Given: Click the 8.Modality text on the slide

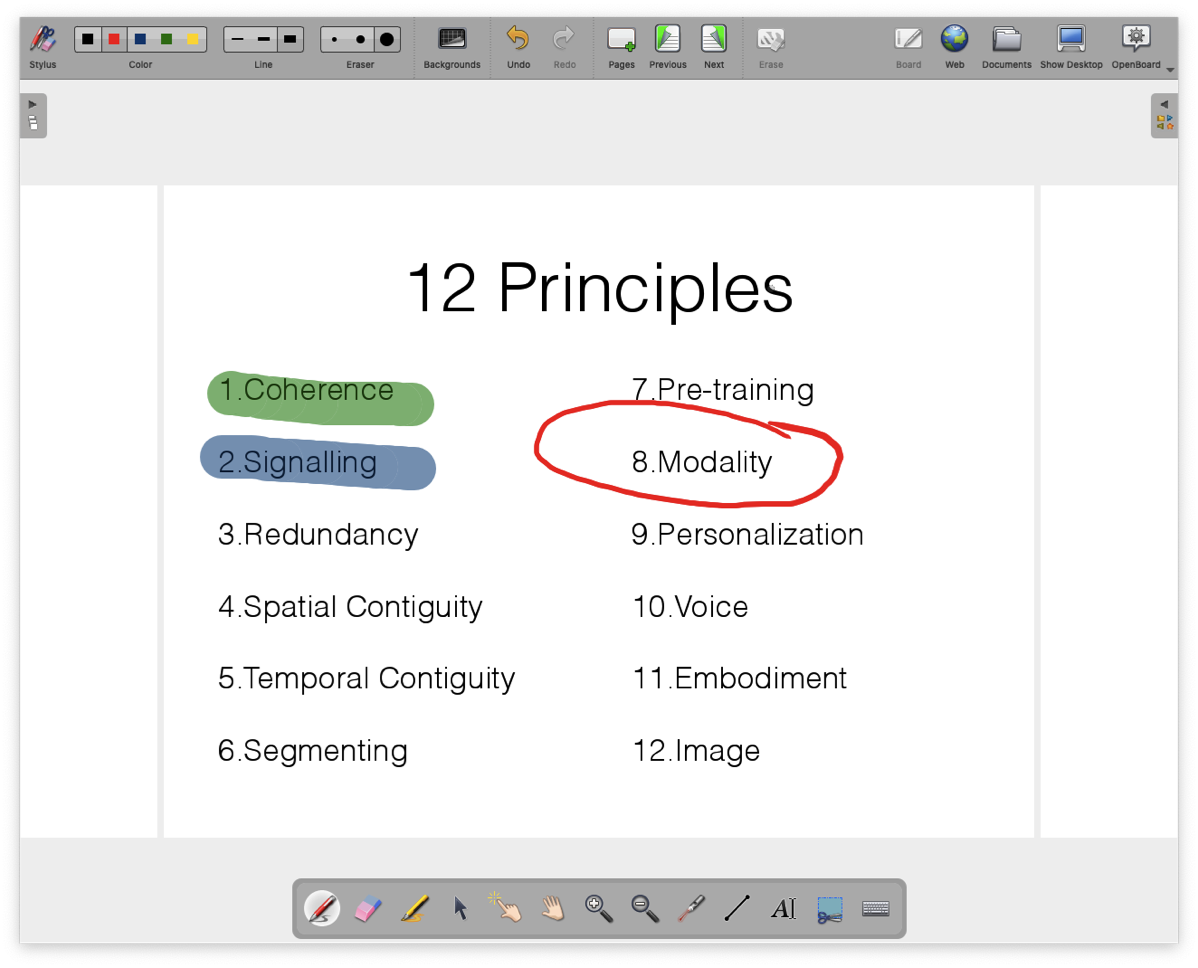Looking at the screenshot, I should pyautogui.click(x=702, y=462).
